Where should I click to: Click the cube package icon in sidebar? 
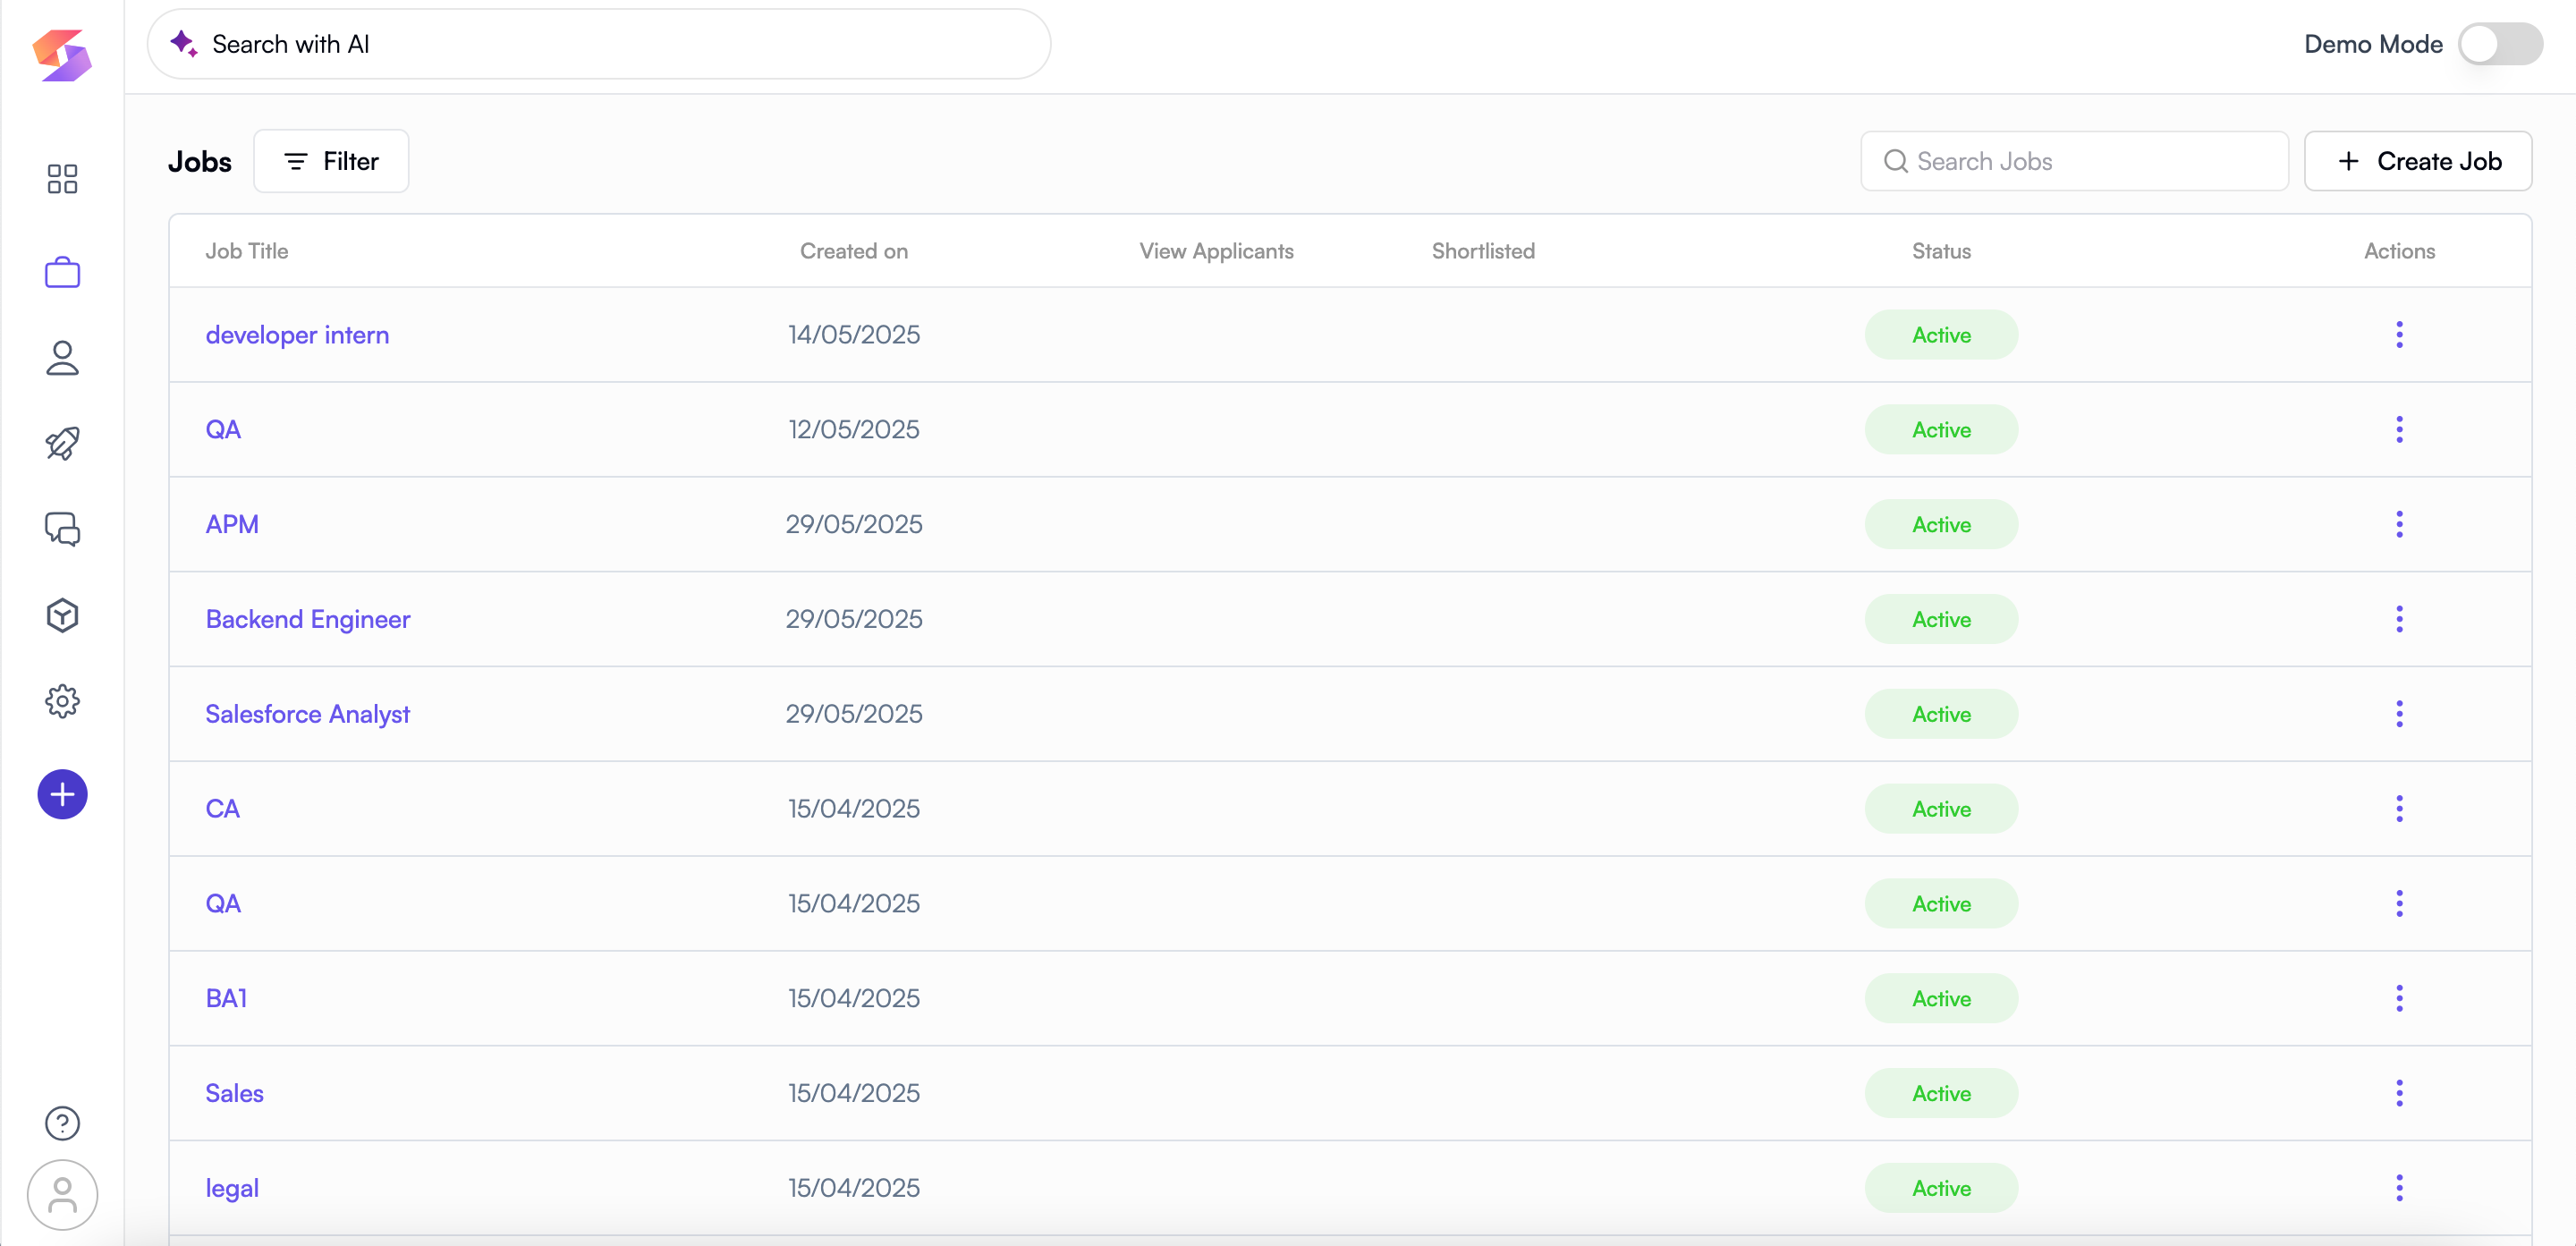point(62,615)
